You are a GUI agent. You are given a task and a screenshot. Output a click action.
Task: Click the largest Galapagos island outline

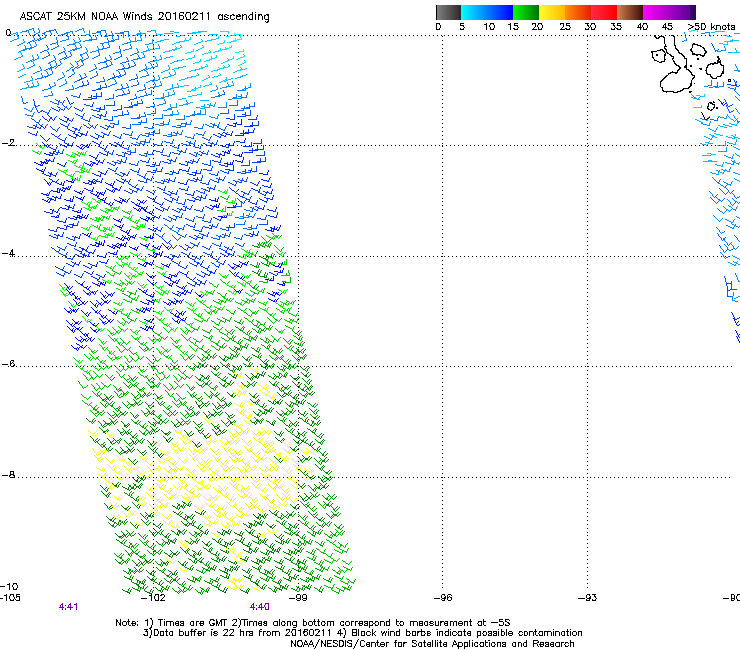674,66
